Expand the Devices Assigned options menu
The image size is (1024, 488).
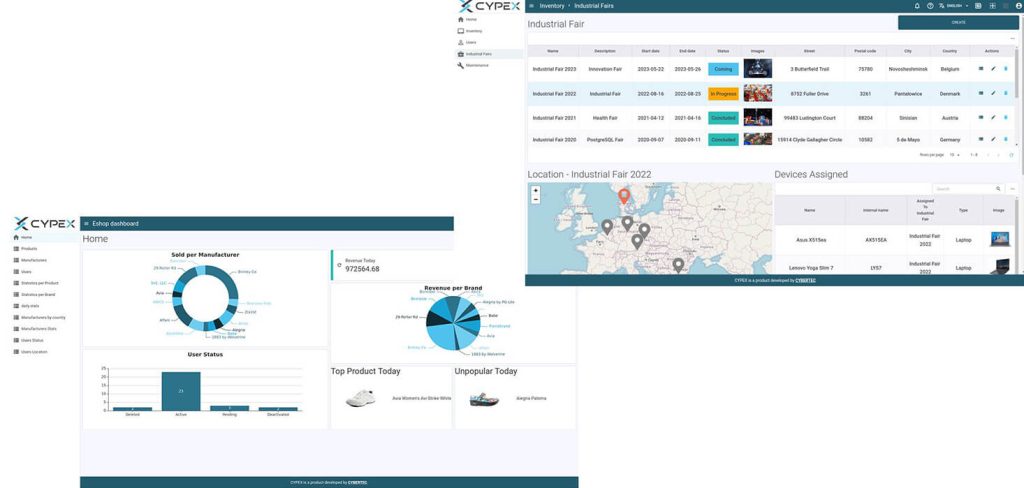pos(1012,188)
